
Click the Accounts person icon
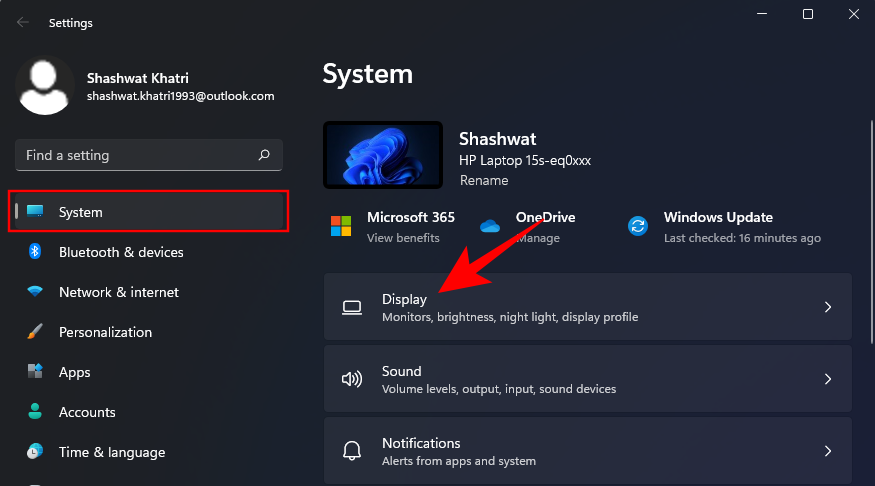35,412
